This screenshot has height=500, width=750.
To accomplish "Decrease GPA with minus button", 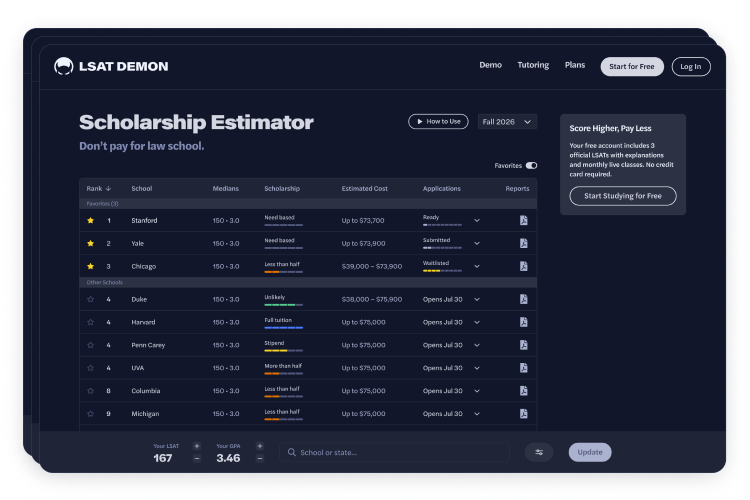I will [260, 458].
